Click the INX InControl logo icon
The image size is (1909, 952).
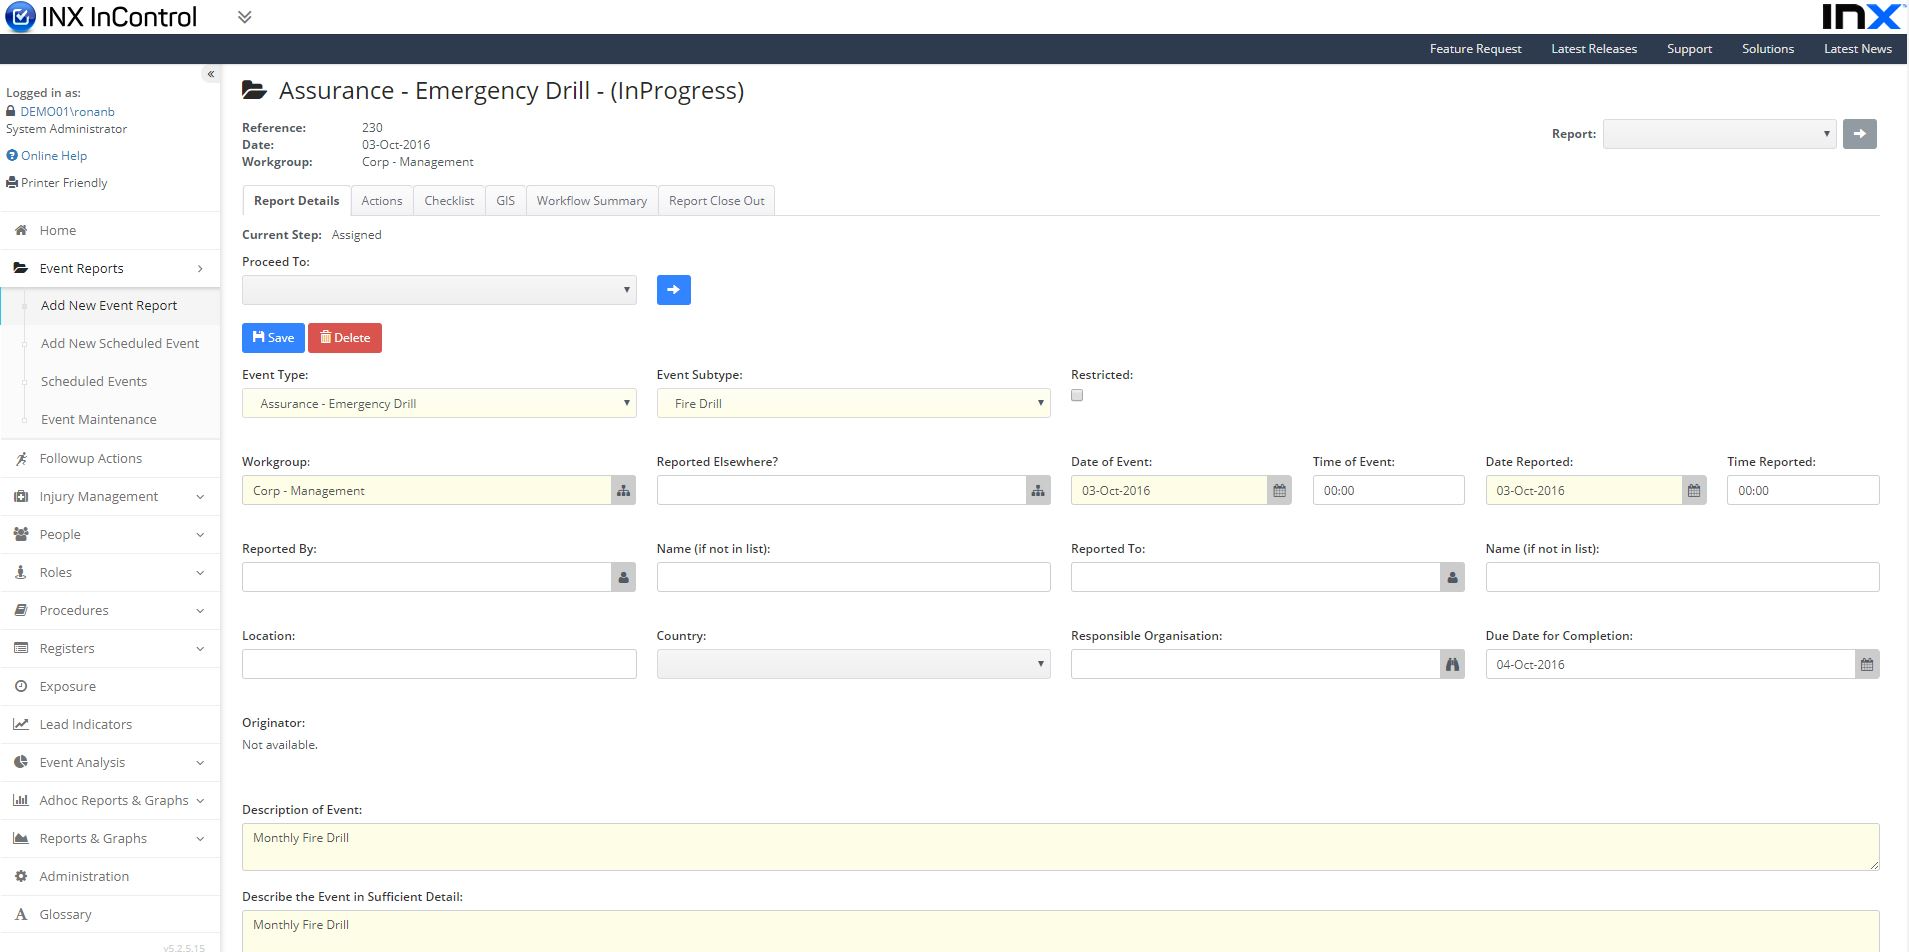point(20,17)
